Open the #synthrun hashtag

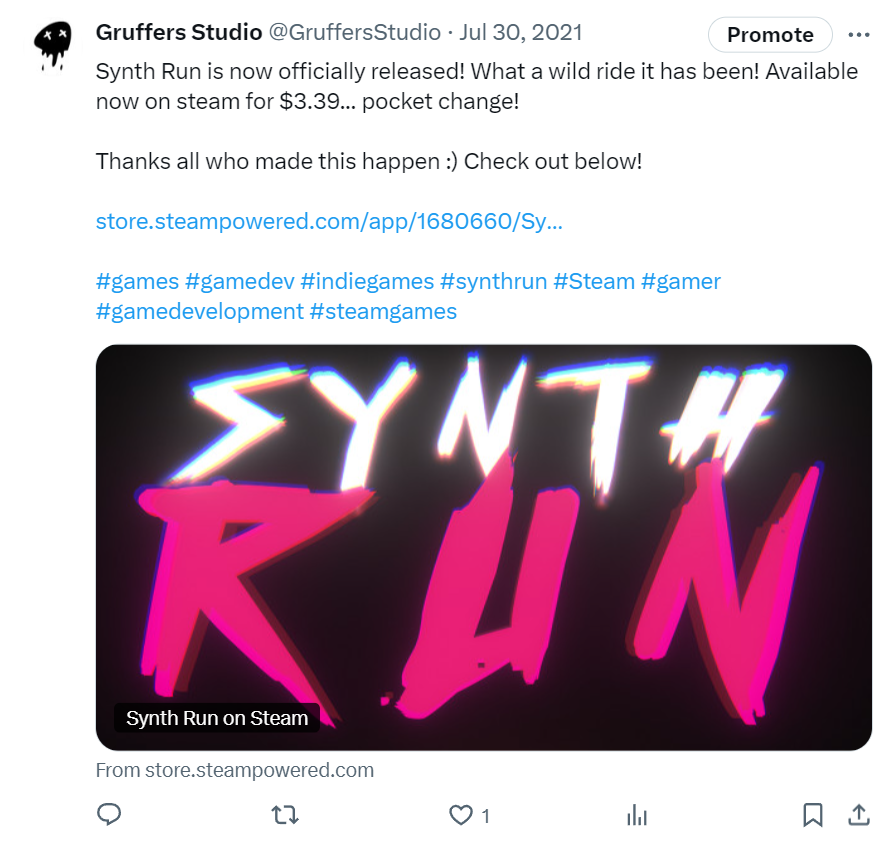click(x=493, y=281)
